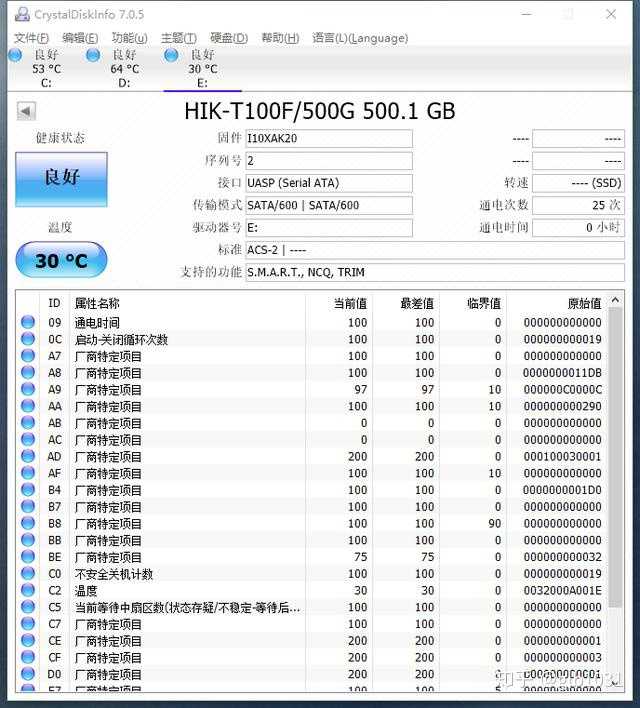Click status orb of attribute C2 row
This screenshot has height=708, width=640.
click(x=28, y=590)
